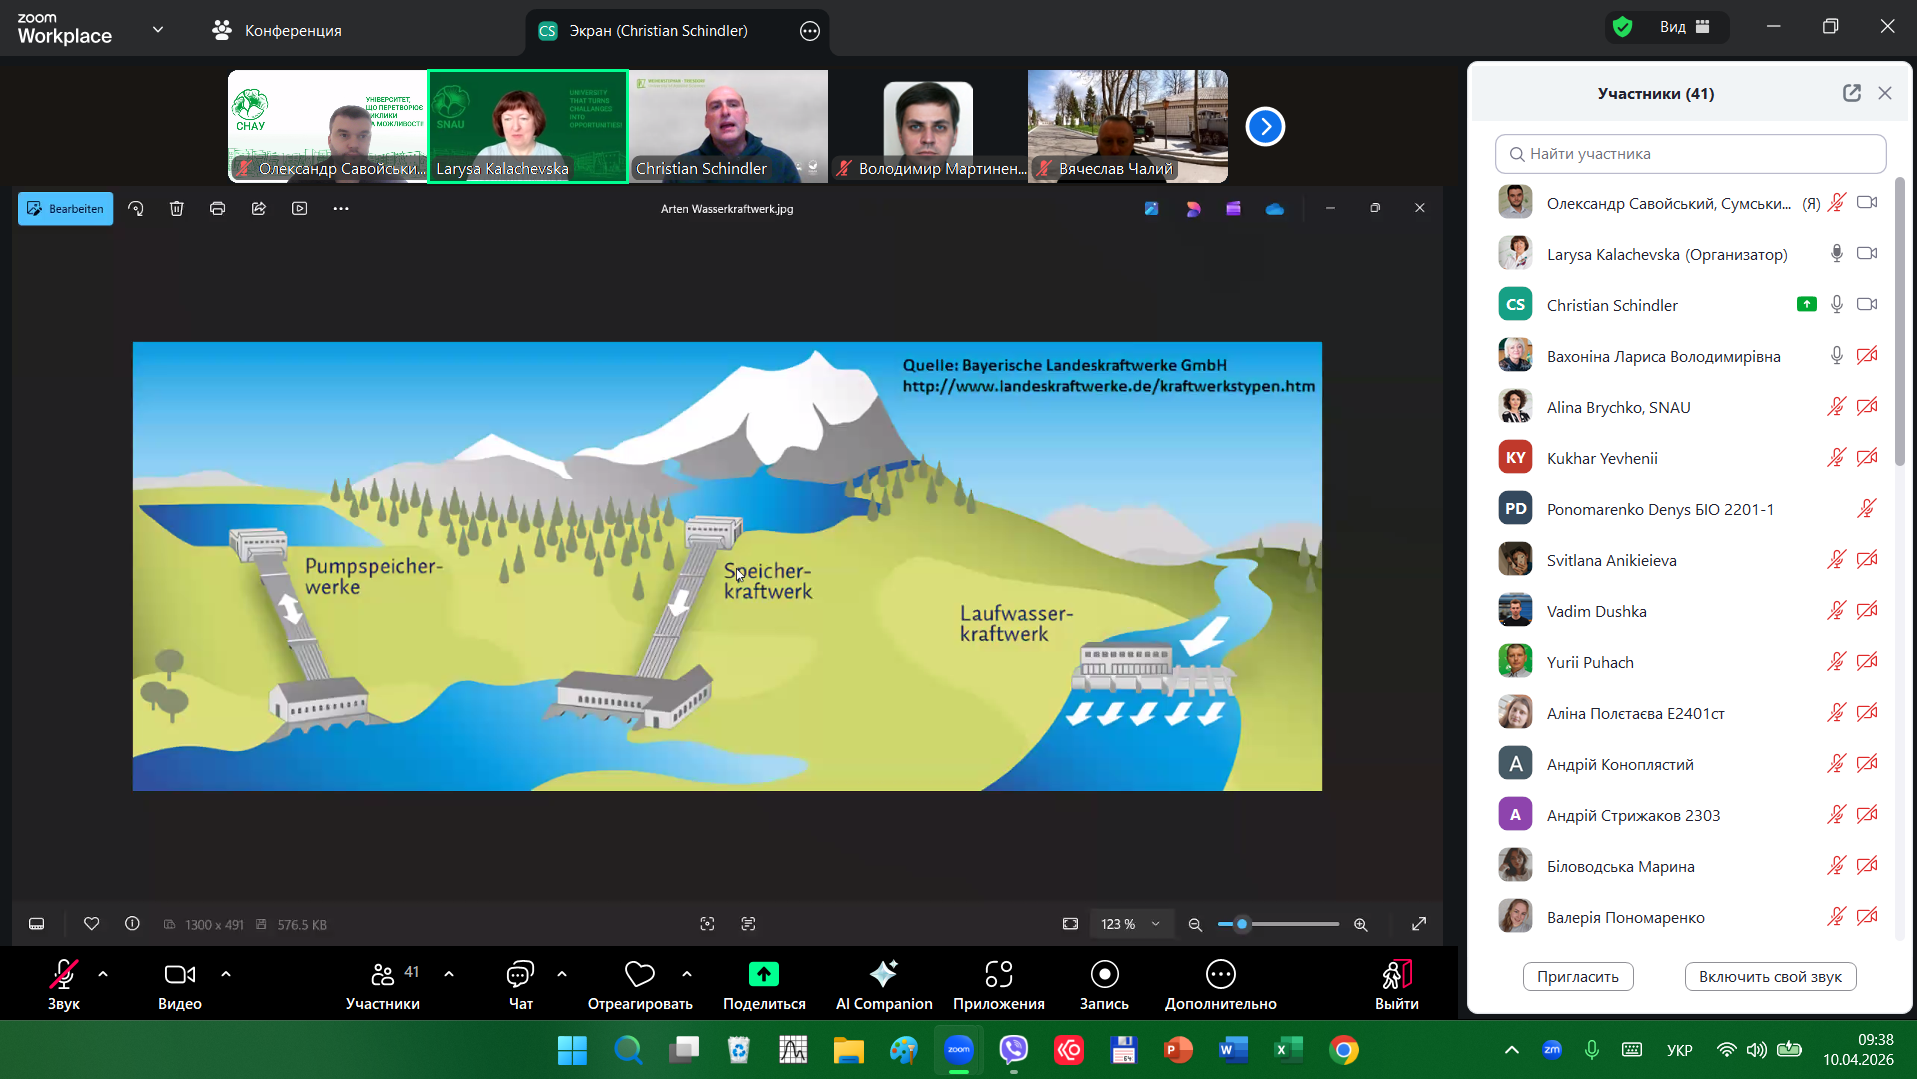Pop out the participants panel
1917x1079 pixels.
coord(1851,93)
